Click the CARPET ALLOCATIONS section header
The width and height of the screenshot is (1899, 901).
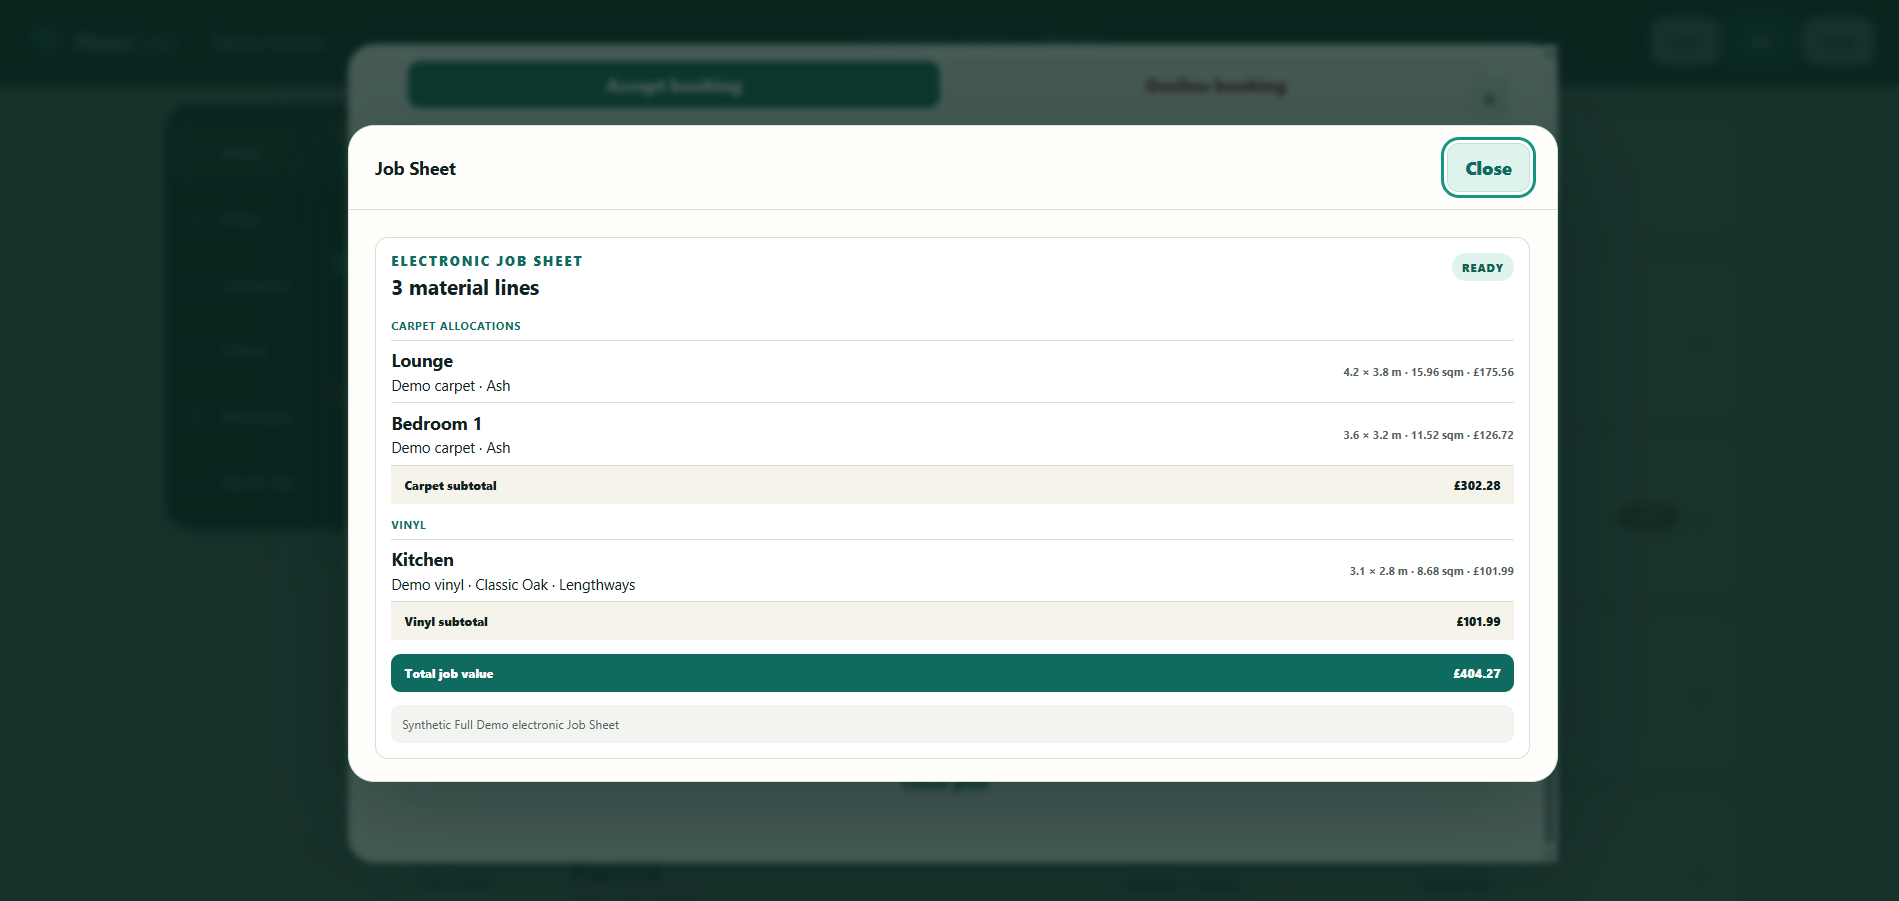(456, 326)
